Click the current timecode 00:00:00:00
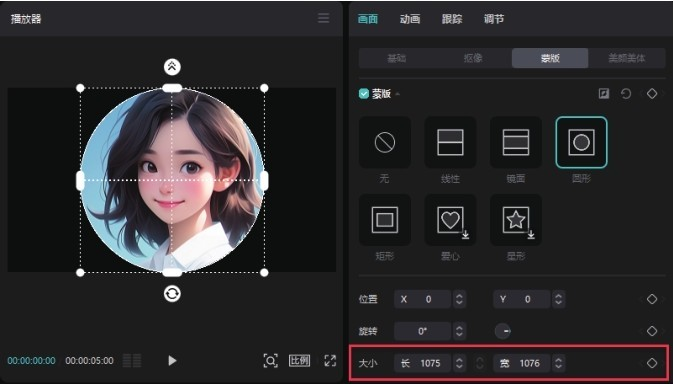673x384 pixels. coord(31,360)
